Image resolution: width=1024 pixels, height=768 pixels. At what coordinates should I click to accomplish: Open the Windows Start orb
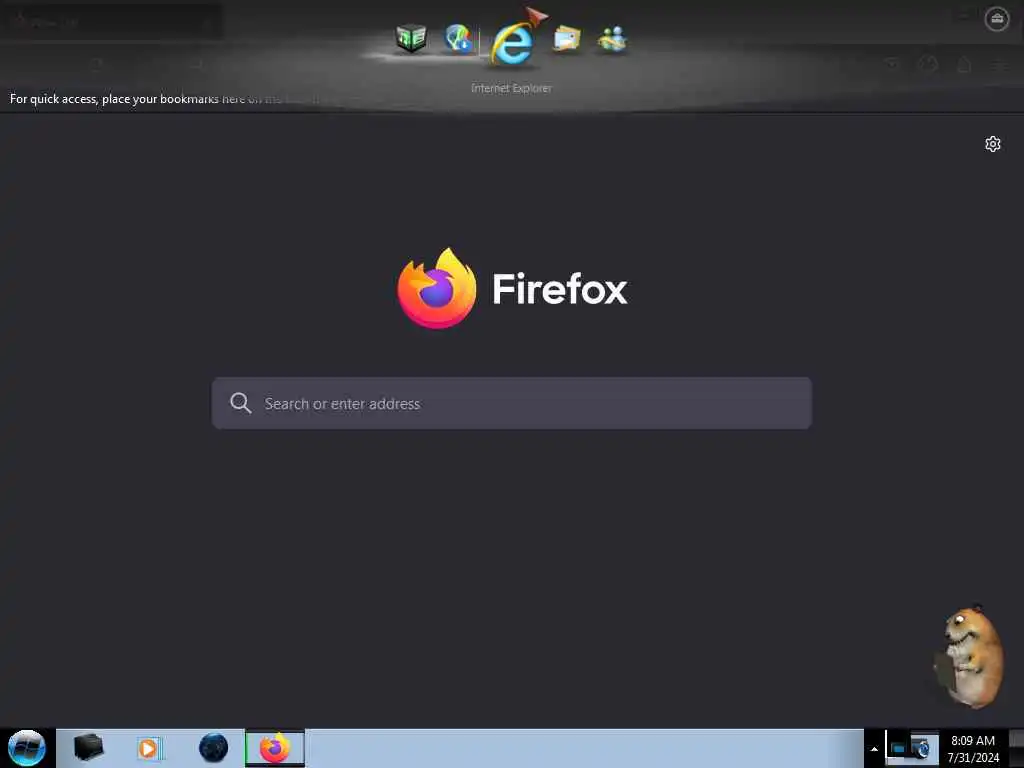tap(27, 748)
